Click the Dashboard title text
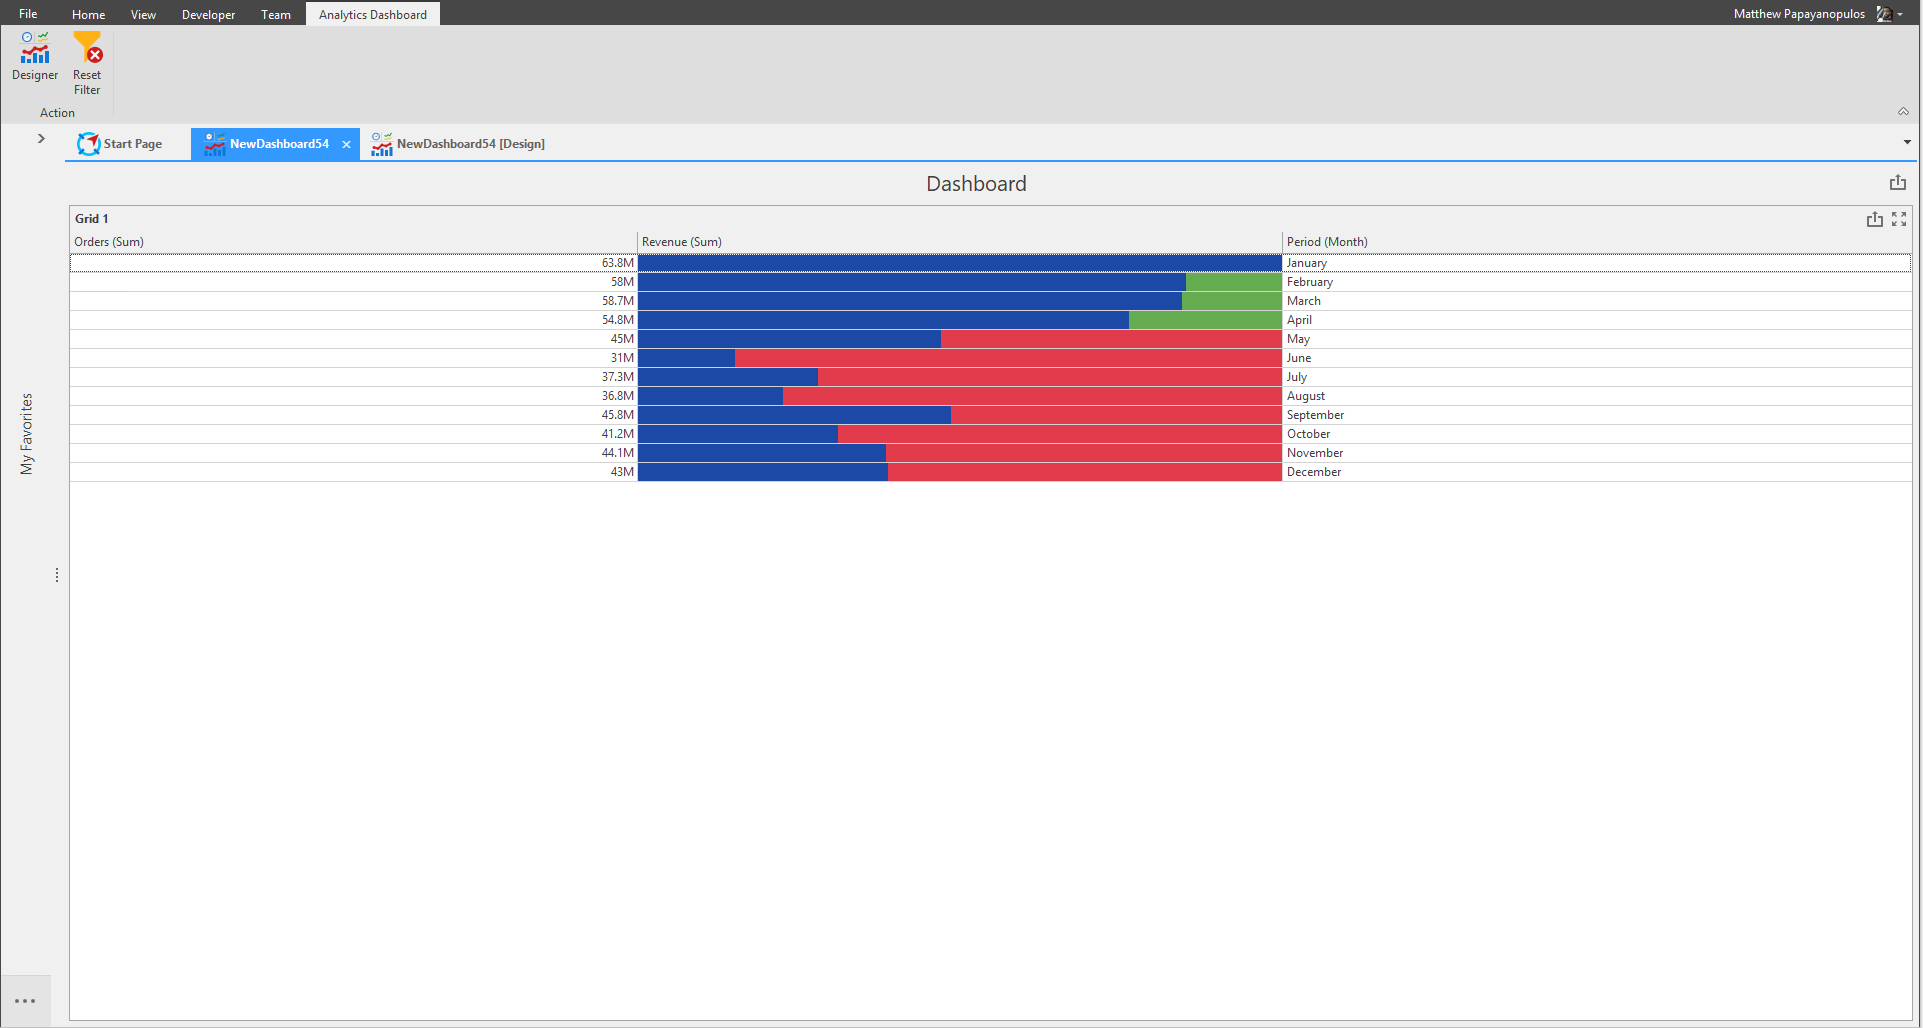 tap(976, 184)
